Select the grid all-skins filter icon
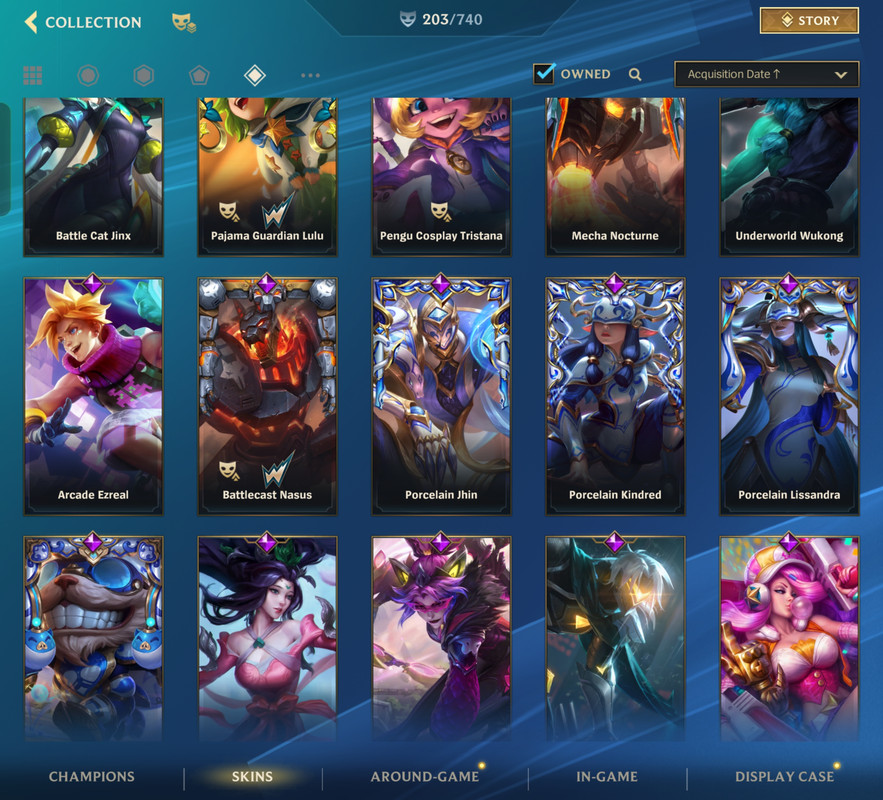 (33, 75)
